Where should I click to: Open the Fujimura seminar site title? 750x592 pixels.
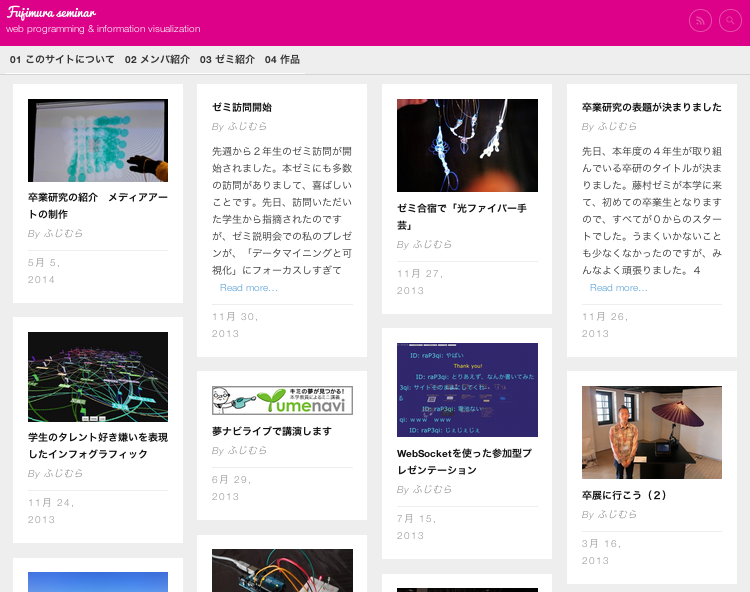pyautogui.click(x=51, y=12)
